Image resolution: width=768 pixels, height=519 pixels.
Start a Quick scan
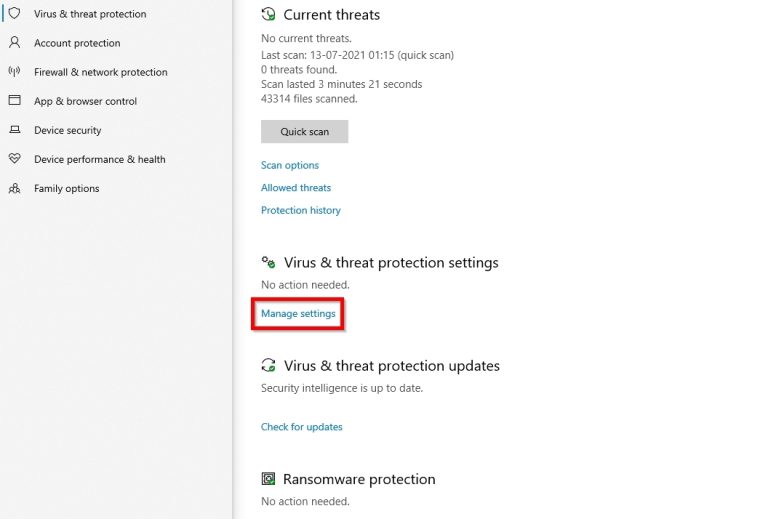(304, 132)
